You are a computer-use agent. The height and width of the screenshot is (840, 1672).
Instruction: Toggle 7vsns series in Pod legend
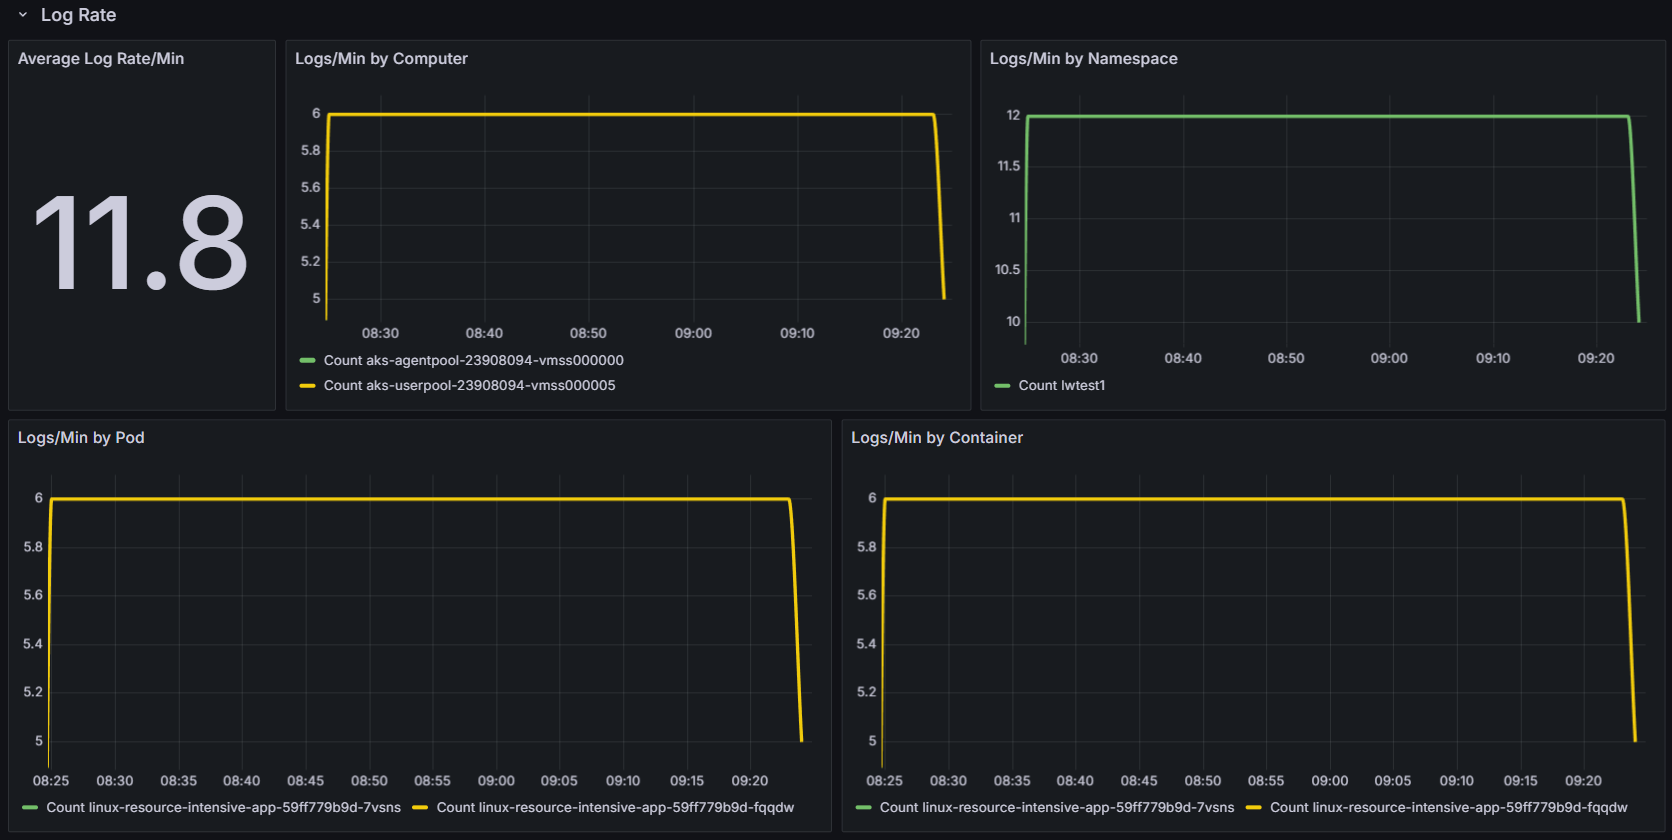223,807
